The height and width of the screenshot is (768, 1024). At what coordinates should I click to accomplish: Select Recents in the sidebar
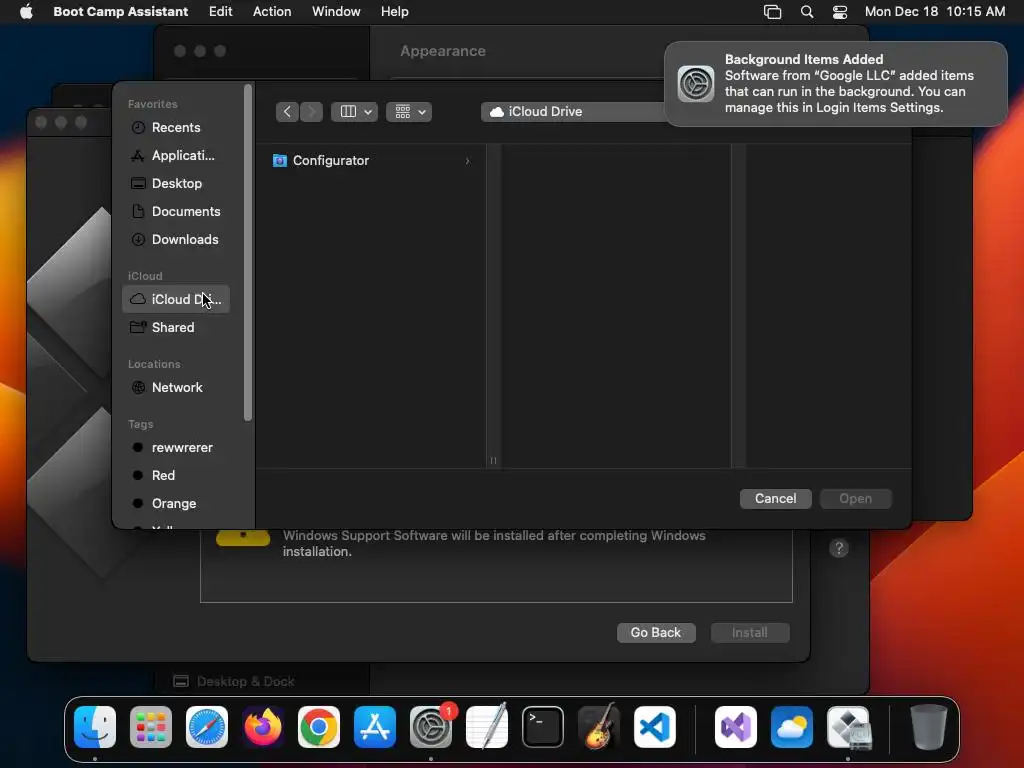tap(176, 127)
